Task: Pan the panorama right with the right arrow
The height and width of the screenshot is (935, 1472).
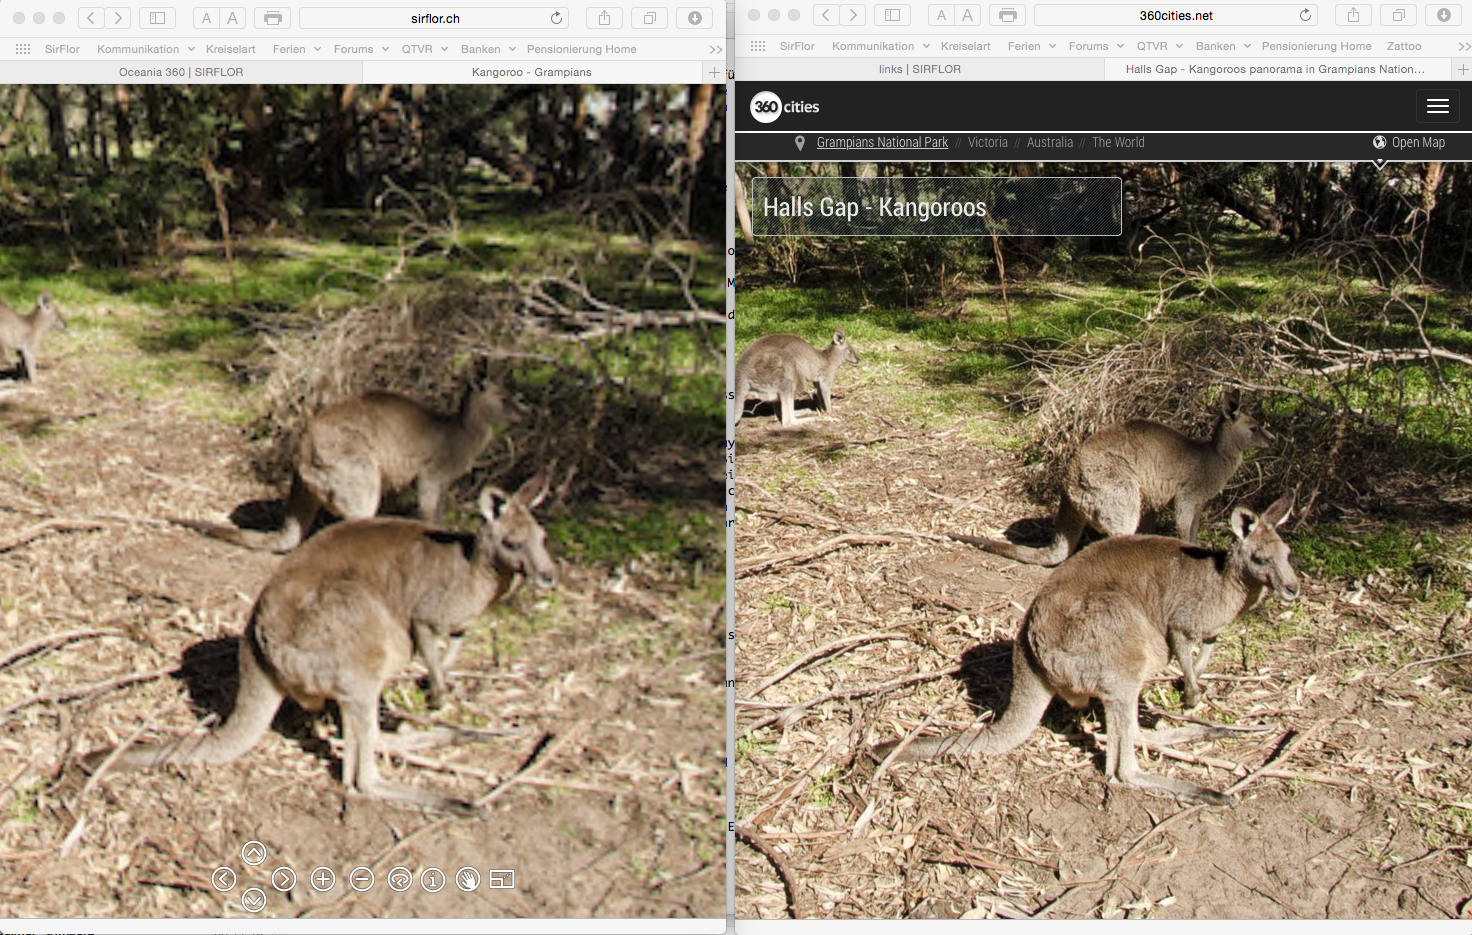Action: coord(284,879)
